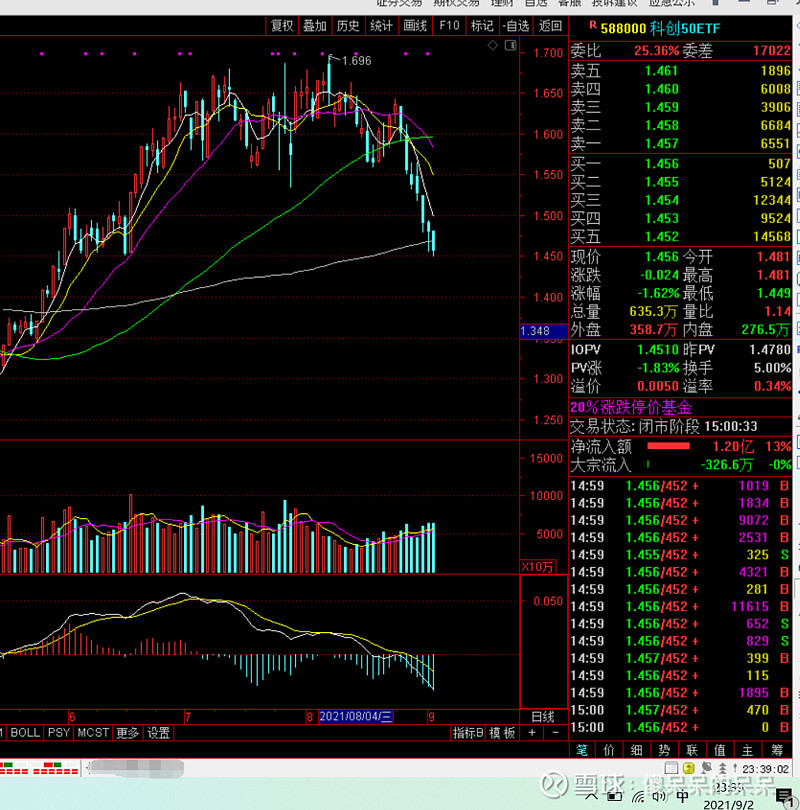Screen dimensions: 800x810
Task: Click the 统计 statistics tool
Action: tap(381, 28)
